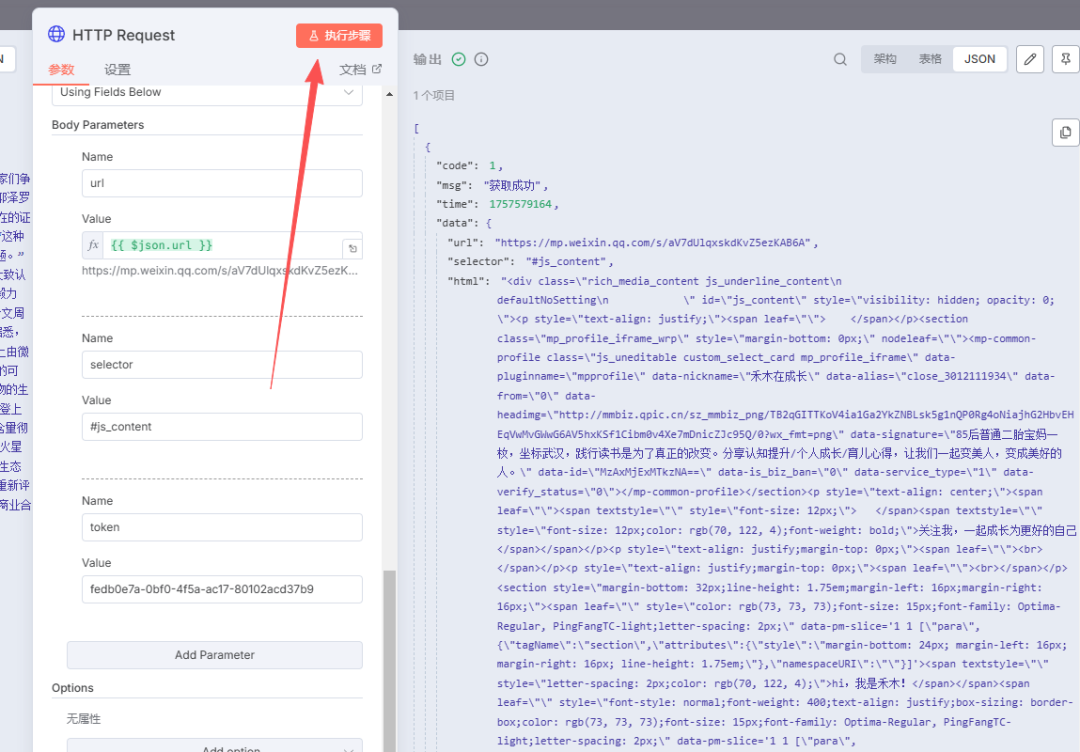Click the output search magnifier icon

tap(840, 59)
